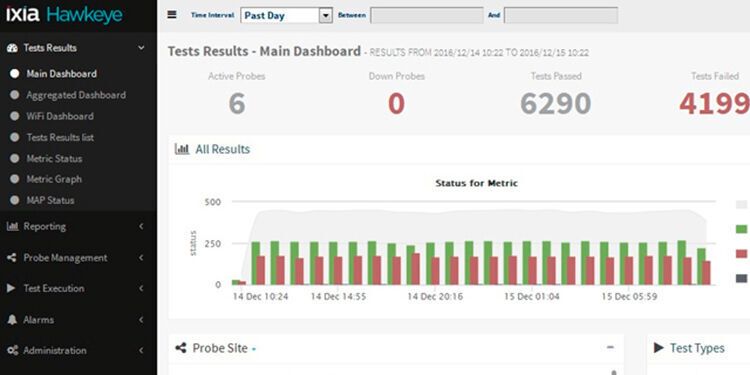Click the Tests Results dashboard icon
Screen dimensions: 750x375
coord(12,48)
